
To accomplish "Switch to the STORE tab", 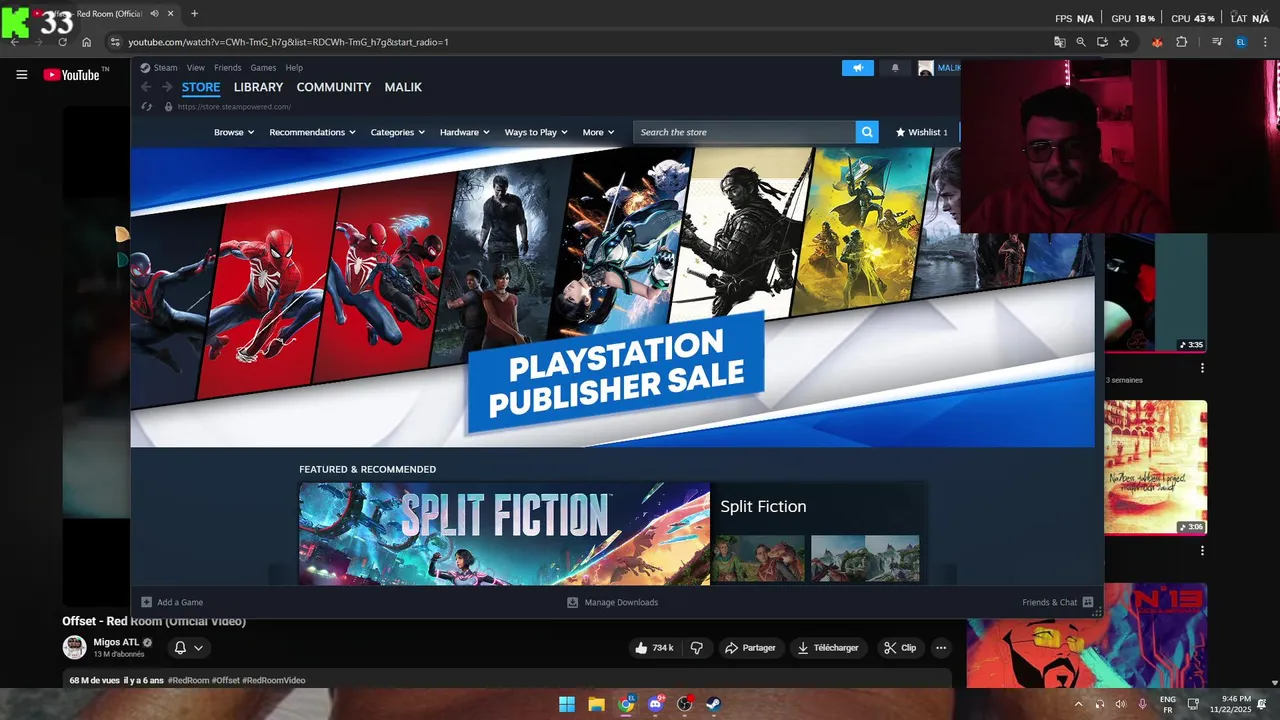I will 201,87.
